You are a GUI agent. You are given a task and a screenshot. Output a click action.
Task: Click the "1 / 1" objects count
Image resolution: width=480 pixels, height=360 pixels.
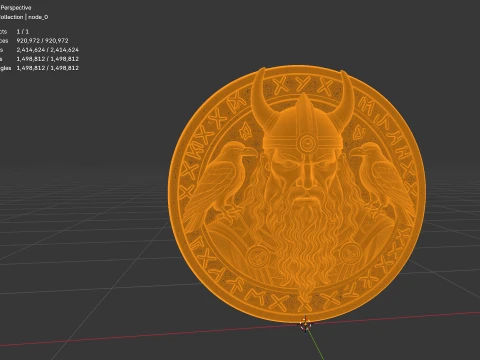pos(23,32)
